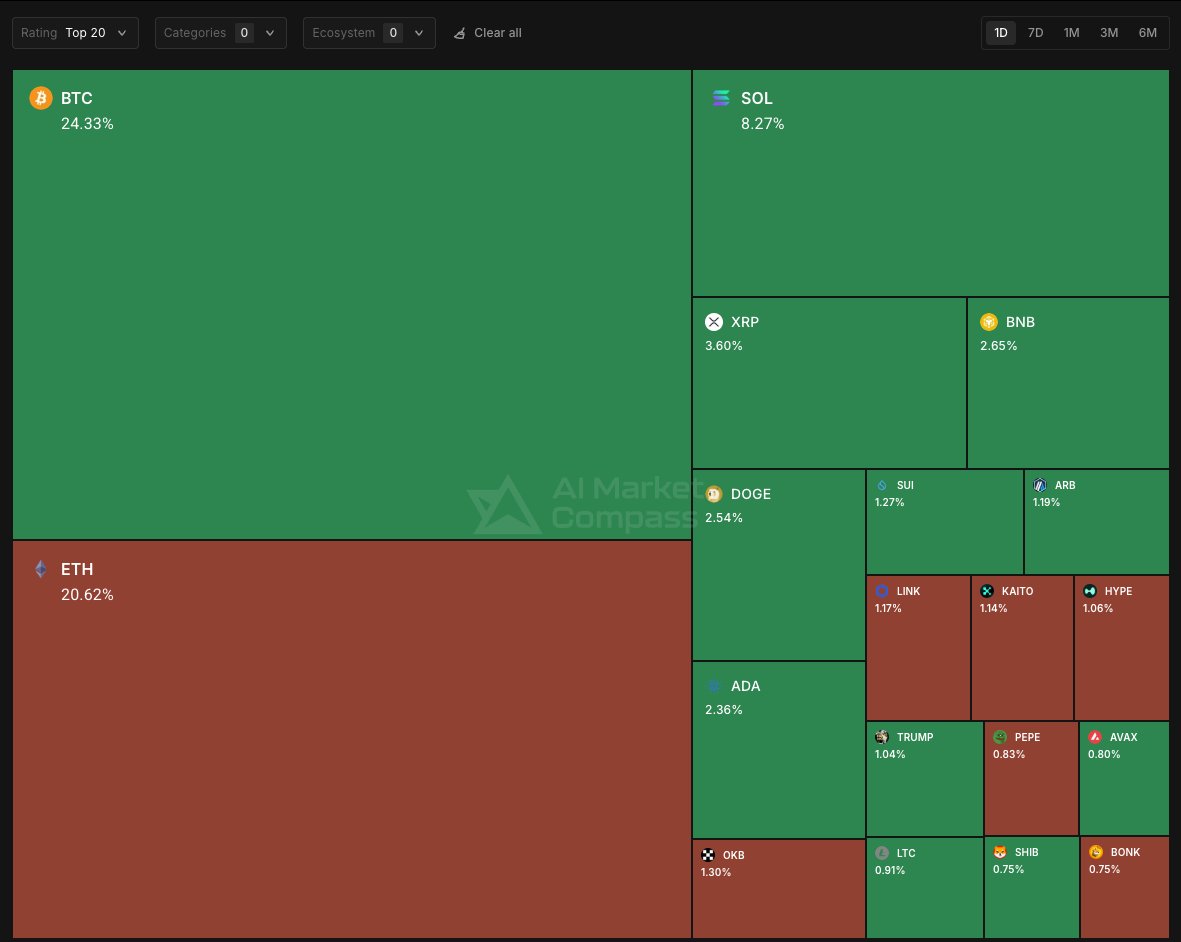Click the broom icon beside Clear all

(x=459, y=33)
